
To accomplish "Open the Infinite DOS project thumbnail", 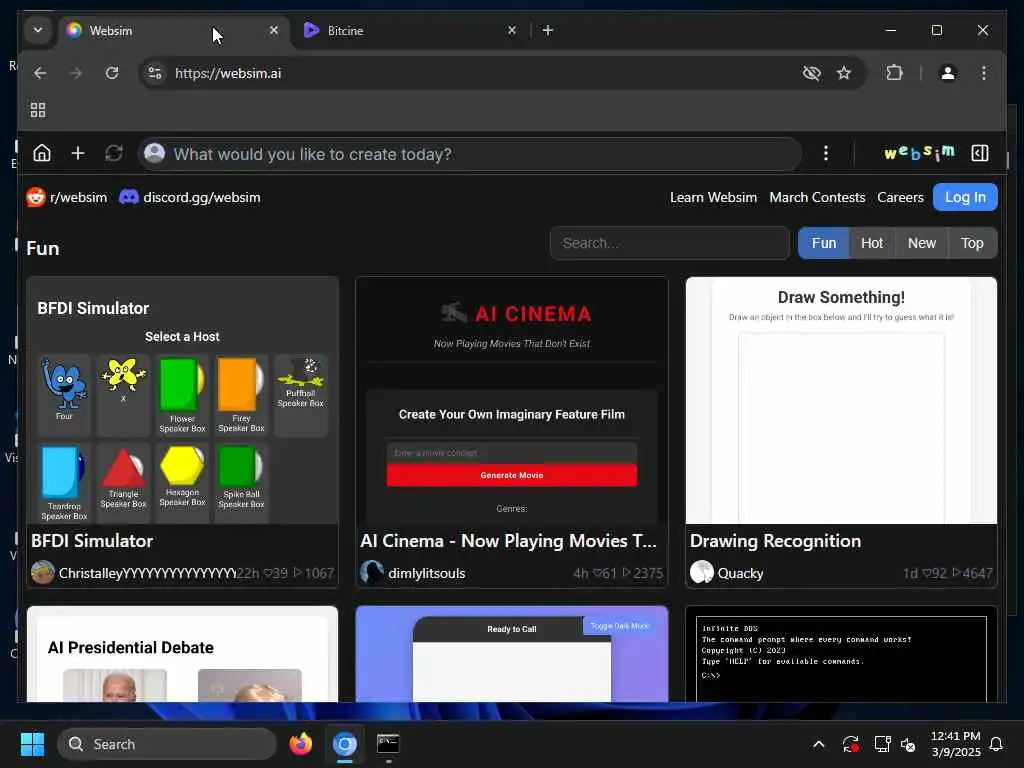I will click(x=841, y=654).
